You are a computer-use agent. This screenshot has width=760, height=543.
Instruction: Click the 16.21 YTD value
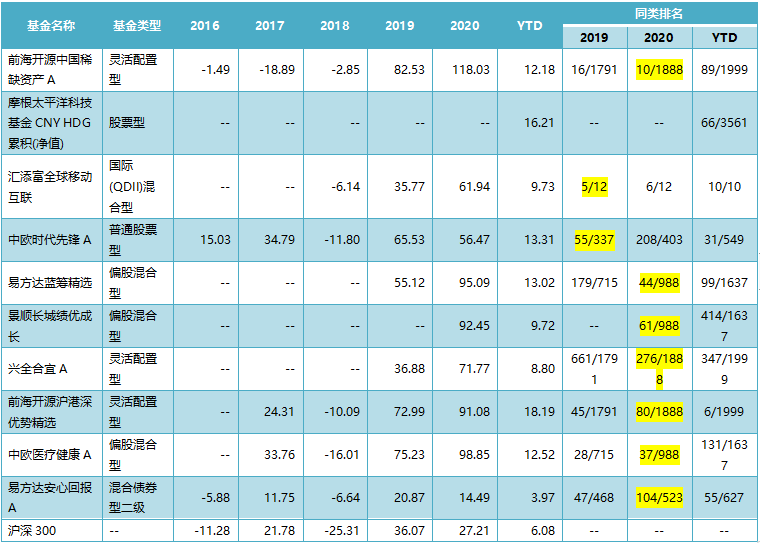click(x=539, y=123)
